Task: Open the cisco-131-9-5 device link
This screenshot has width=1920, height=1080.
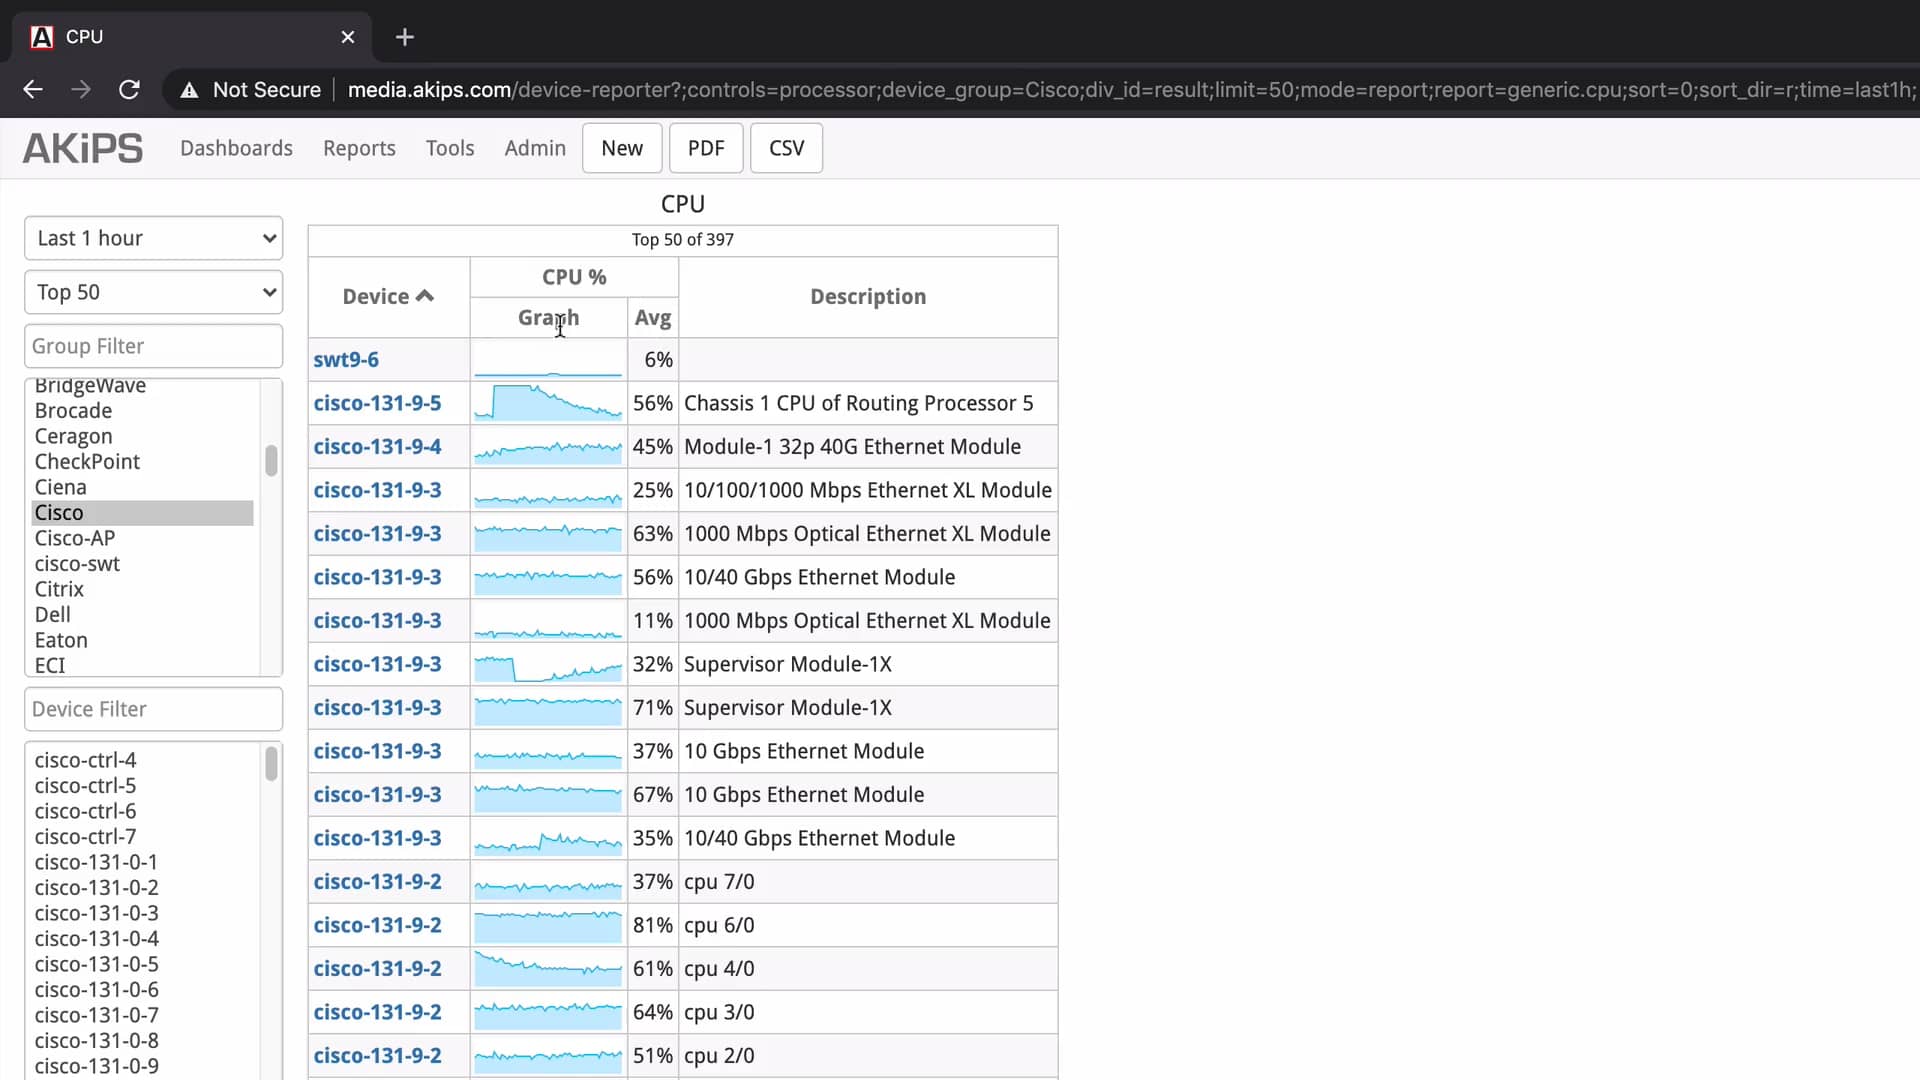Action: 377,402
